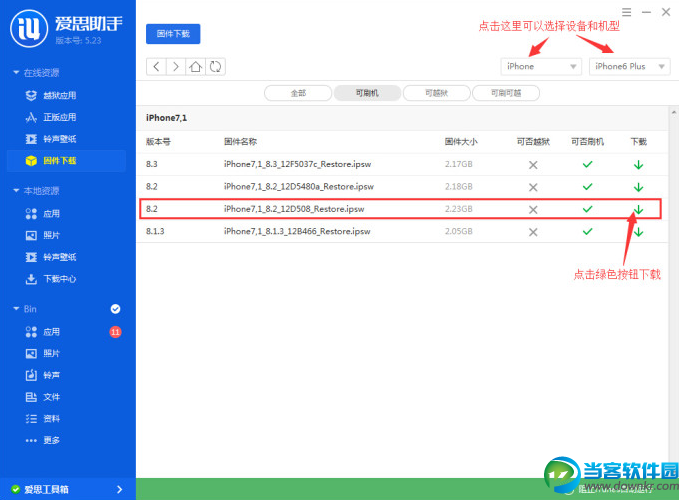Switch to the 全部 filter tab
Screen dimensions: 680x500
[x=298, y=93]
